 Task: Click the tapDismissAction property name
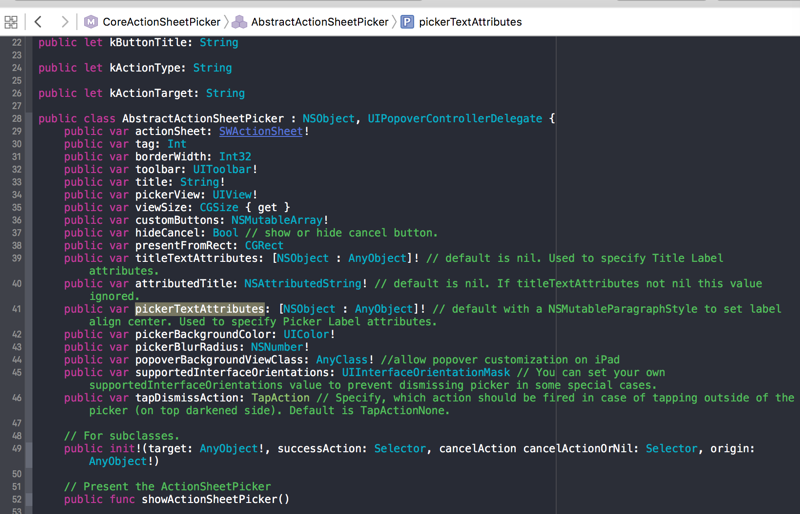tap(187, 398)
